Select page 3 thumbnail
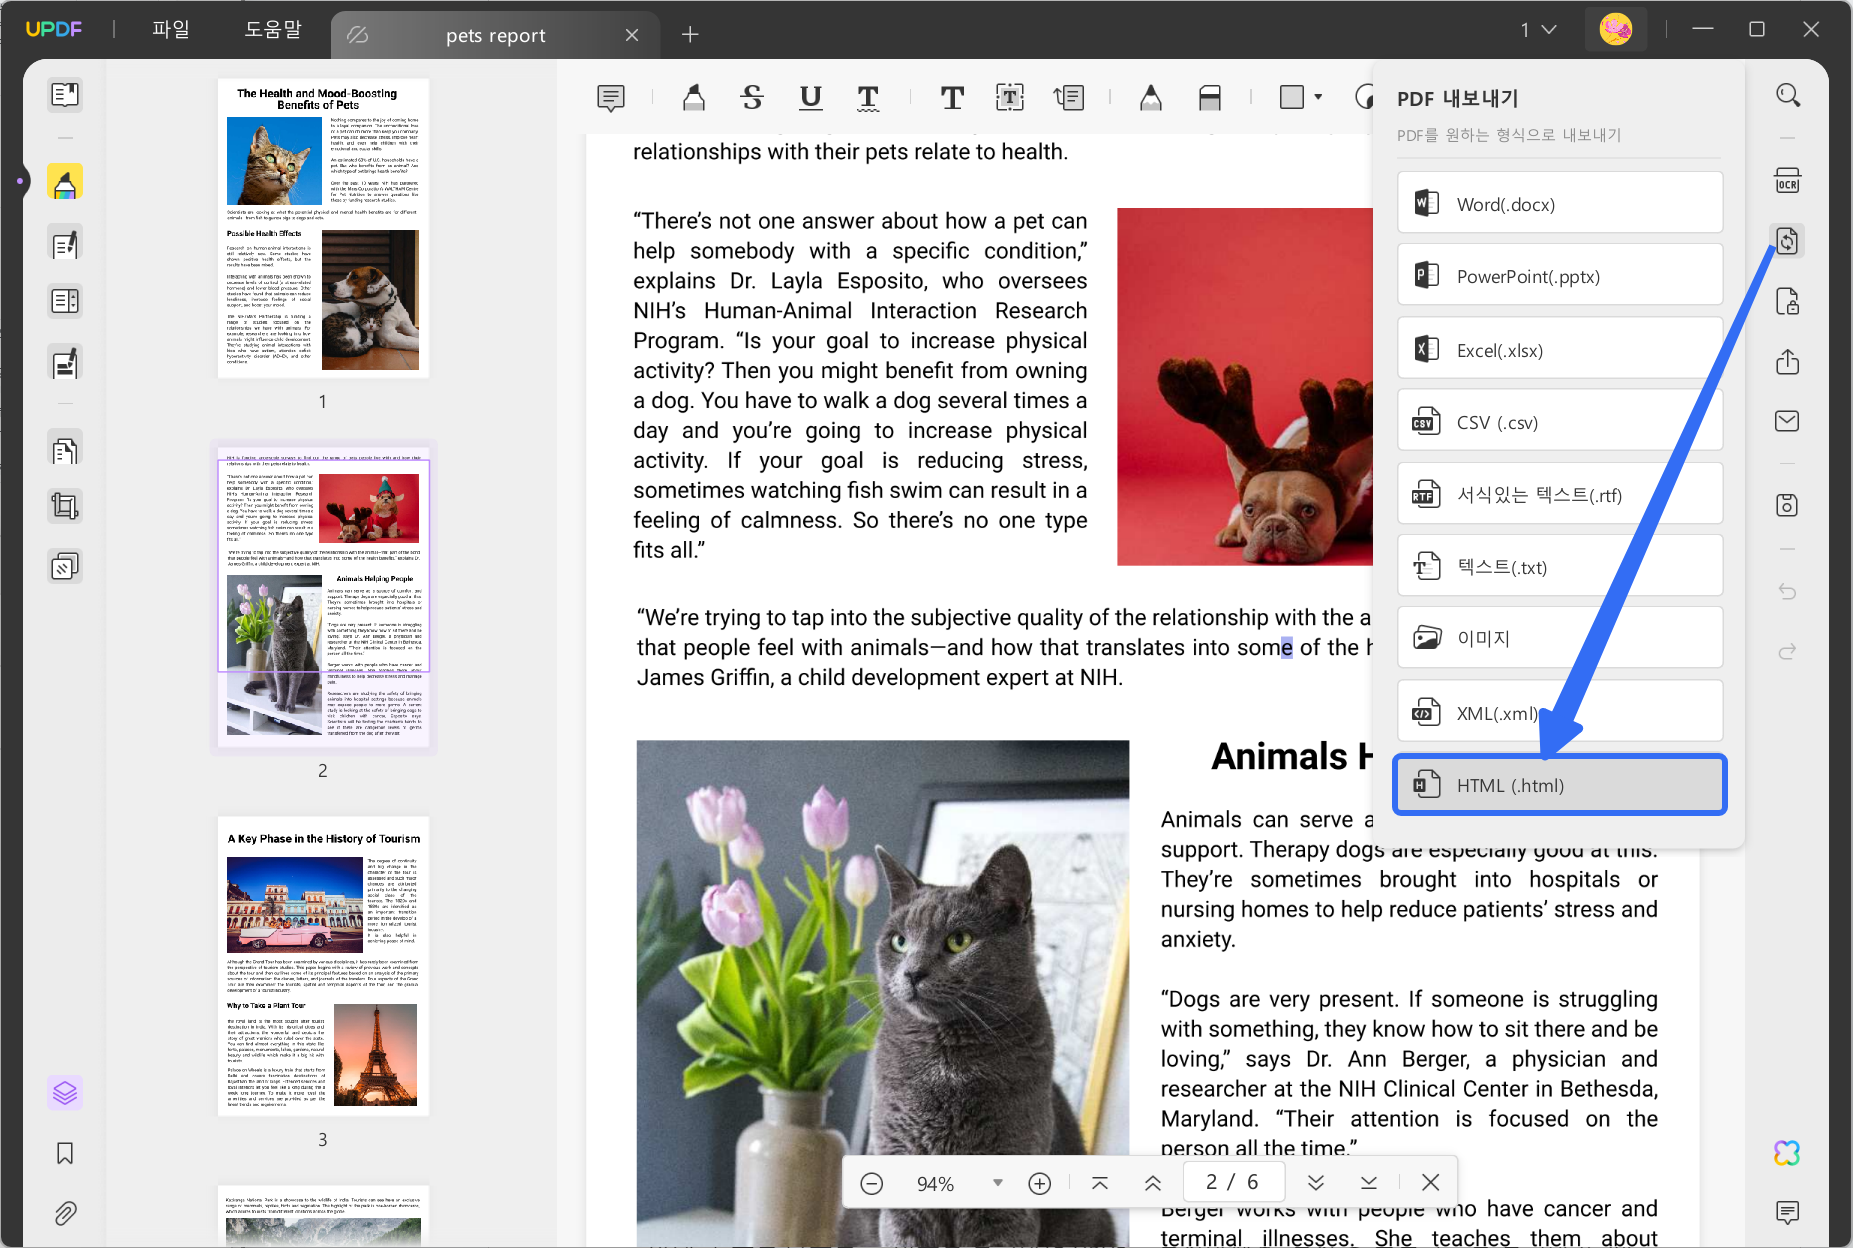The image size is (1853, 1248). [323, 965]
